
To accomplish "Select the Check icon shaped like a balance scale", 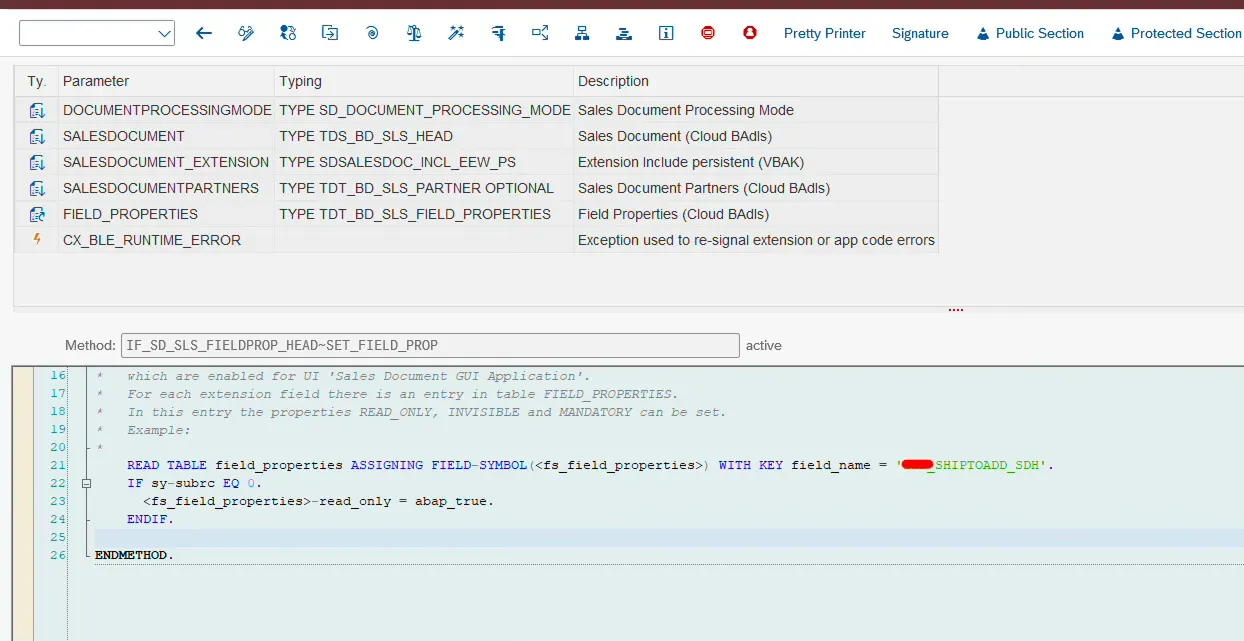I will point(414,33).
